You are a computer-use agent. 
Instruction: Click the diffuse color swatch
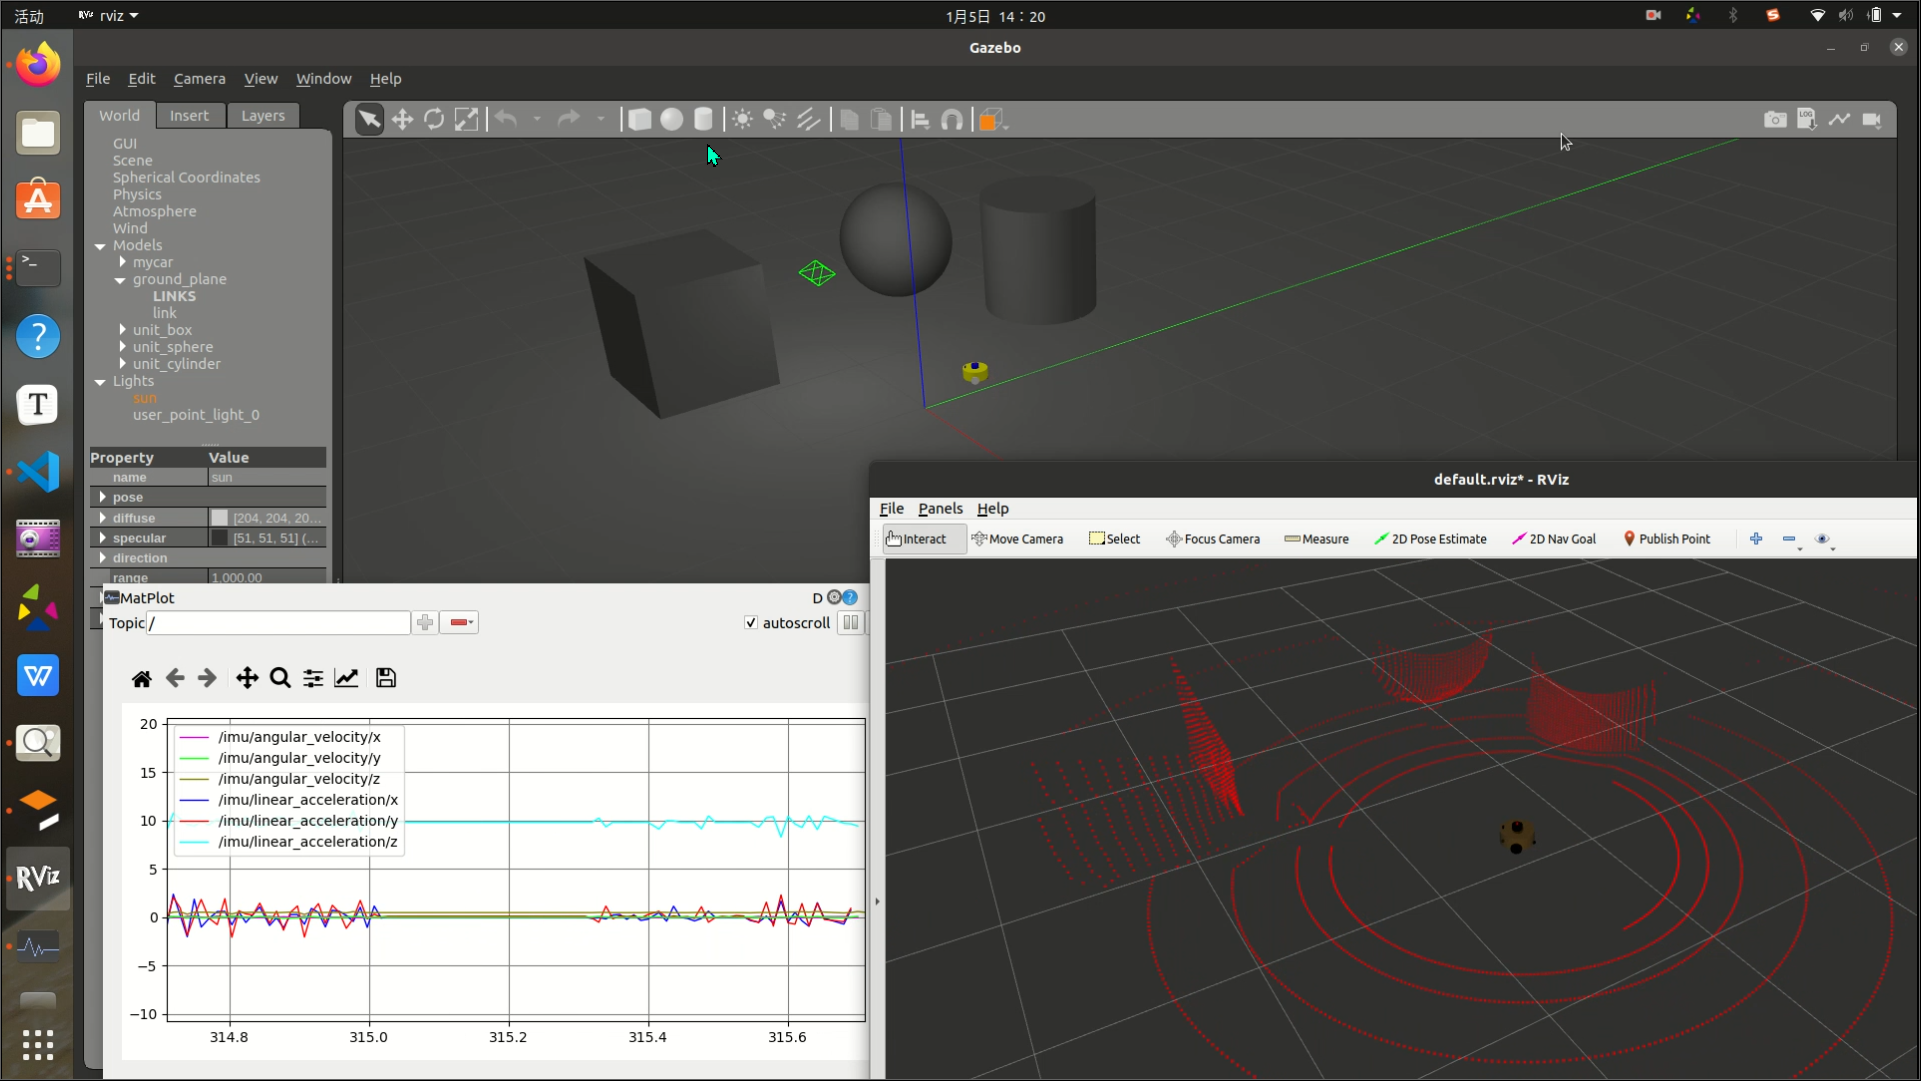[220, 518]
